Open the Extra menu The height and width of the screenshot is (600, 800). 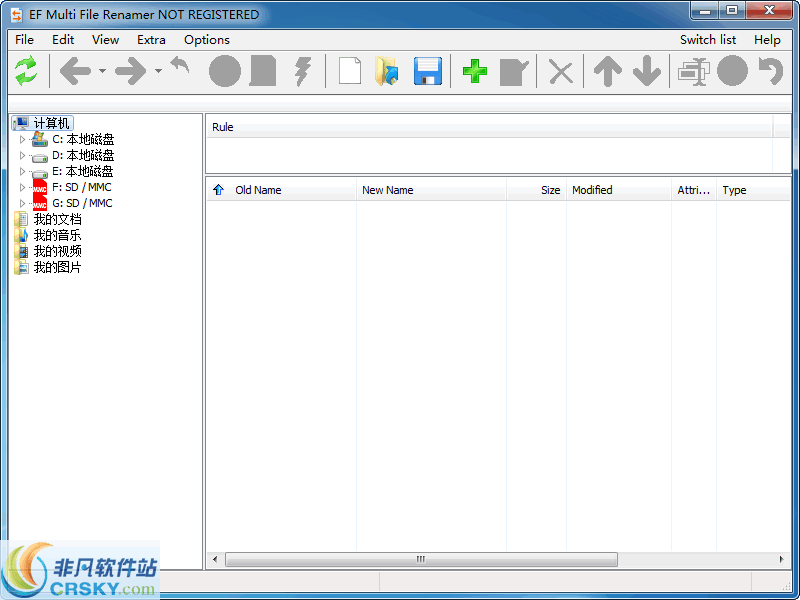pyautogui.click(x=151, y=40)
